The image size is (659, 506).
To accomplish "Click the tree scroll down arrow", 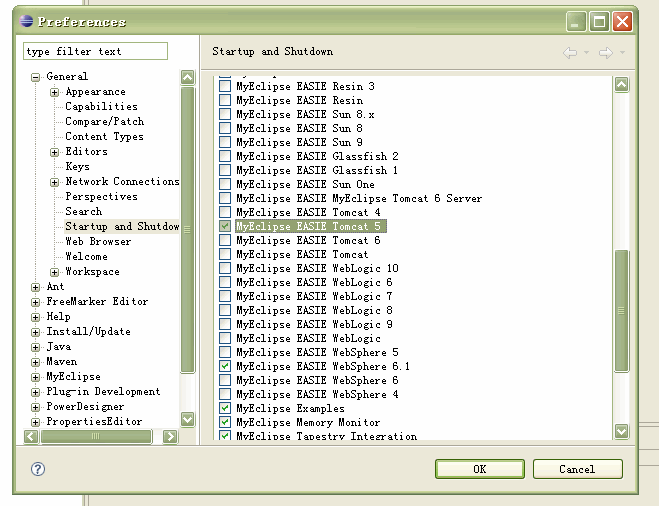I will pos(187,419).
